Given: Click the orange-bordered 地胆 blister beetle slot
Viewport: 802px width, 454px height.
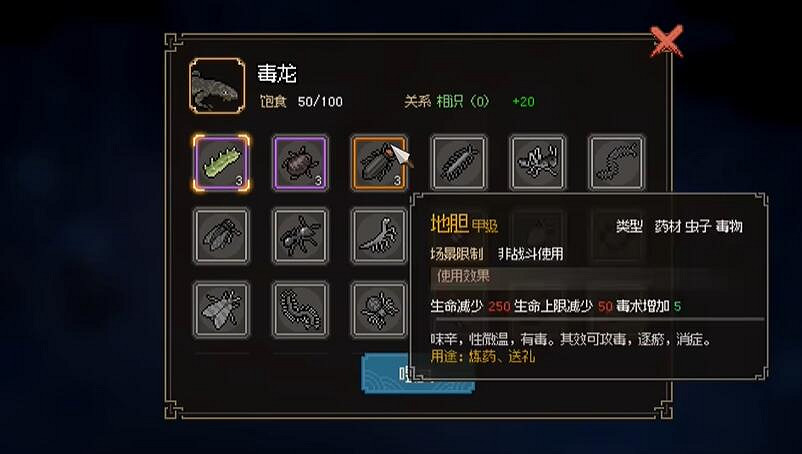Looking at the screenshot, I should click(379, 163).
